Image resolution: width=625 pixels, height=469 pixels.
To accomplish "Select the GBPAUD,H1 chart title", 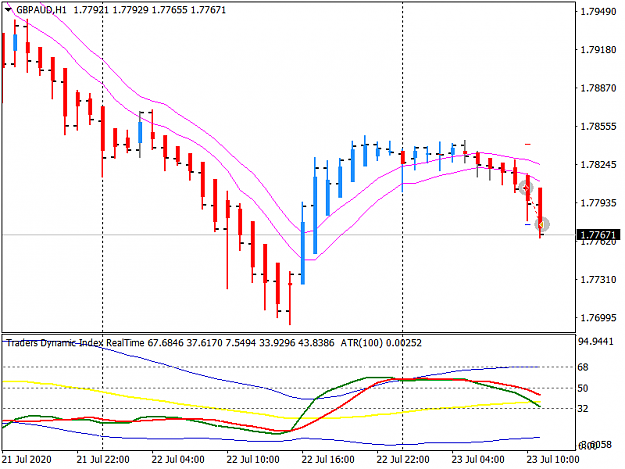I will point(41,10).
